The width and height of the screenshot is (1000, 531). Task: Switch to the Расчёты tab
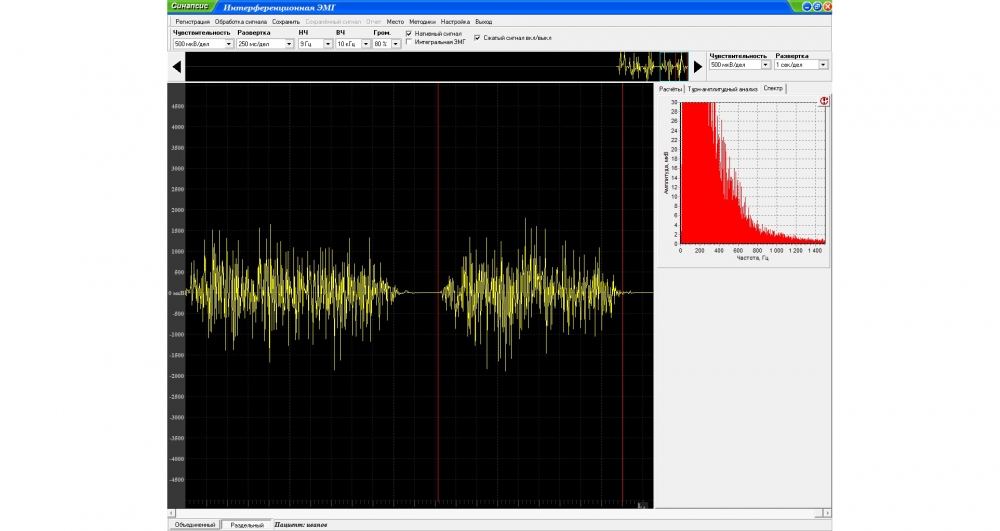(670, 89)
